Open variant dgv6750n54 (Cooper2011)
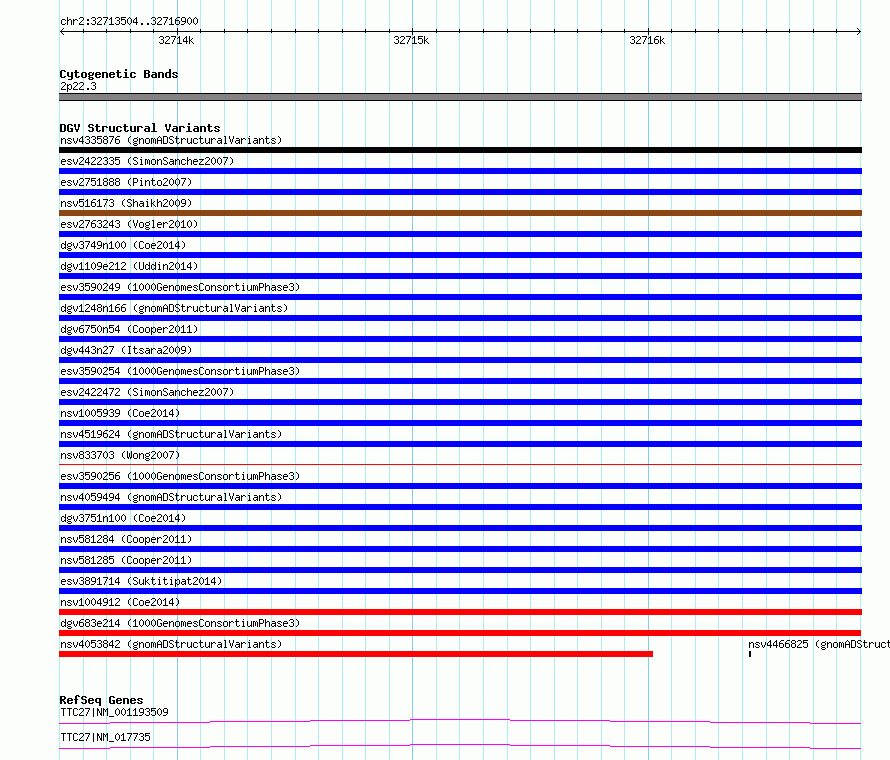The width and height of the screenshot is (890, 760). [129, 329]
